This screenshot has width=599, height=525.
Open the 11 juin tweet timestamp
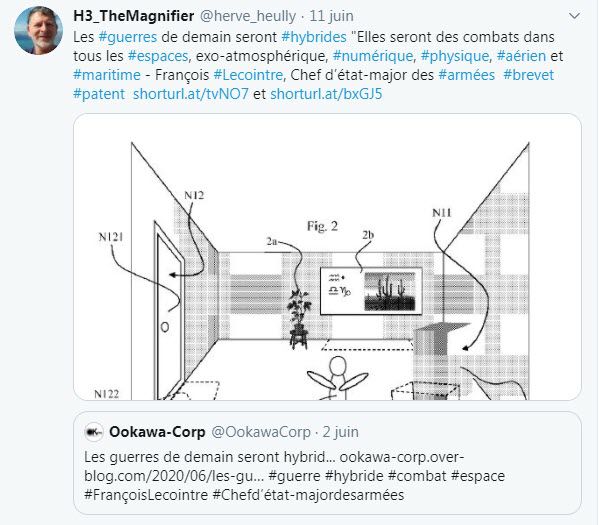[x=331, y=16]
